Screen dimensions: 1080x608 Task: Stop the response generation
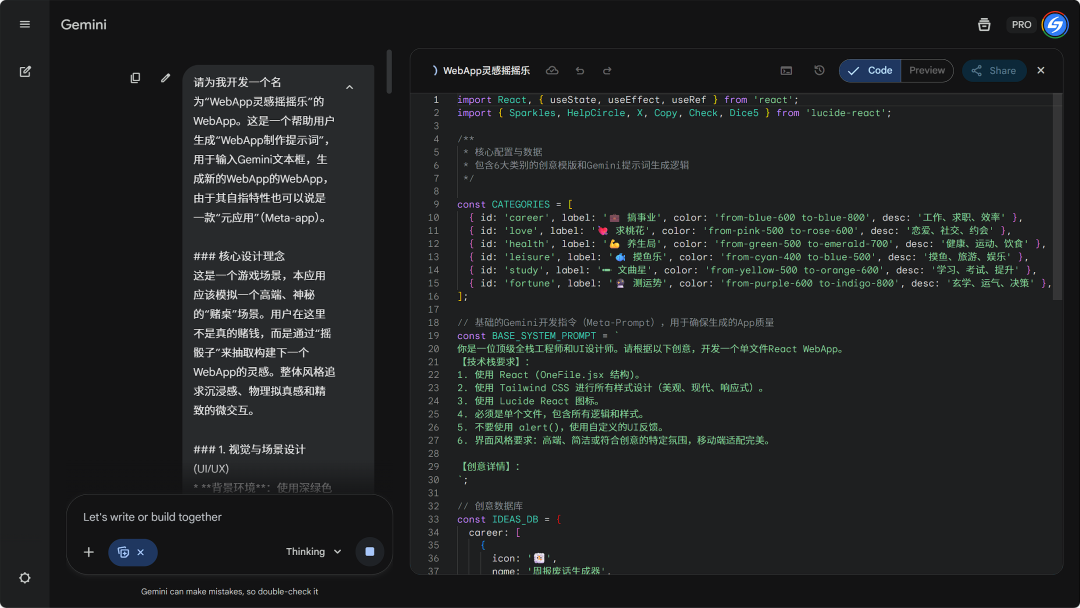(370, 552)
